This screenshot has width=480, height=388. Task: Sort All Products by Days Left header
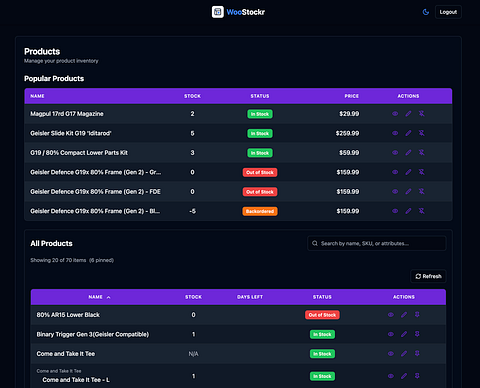tap(250, 297)
